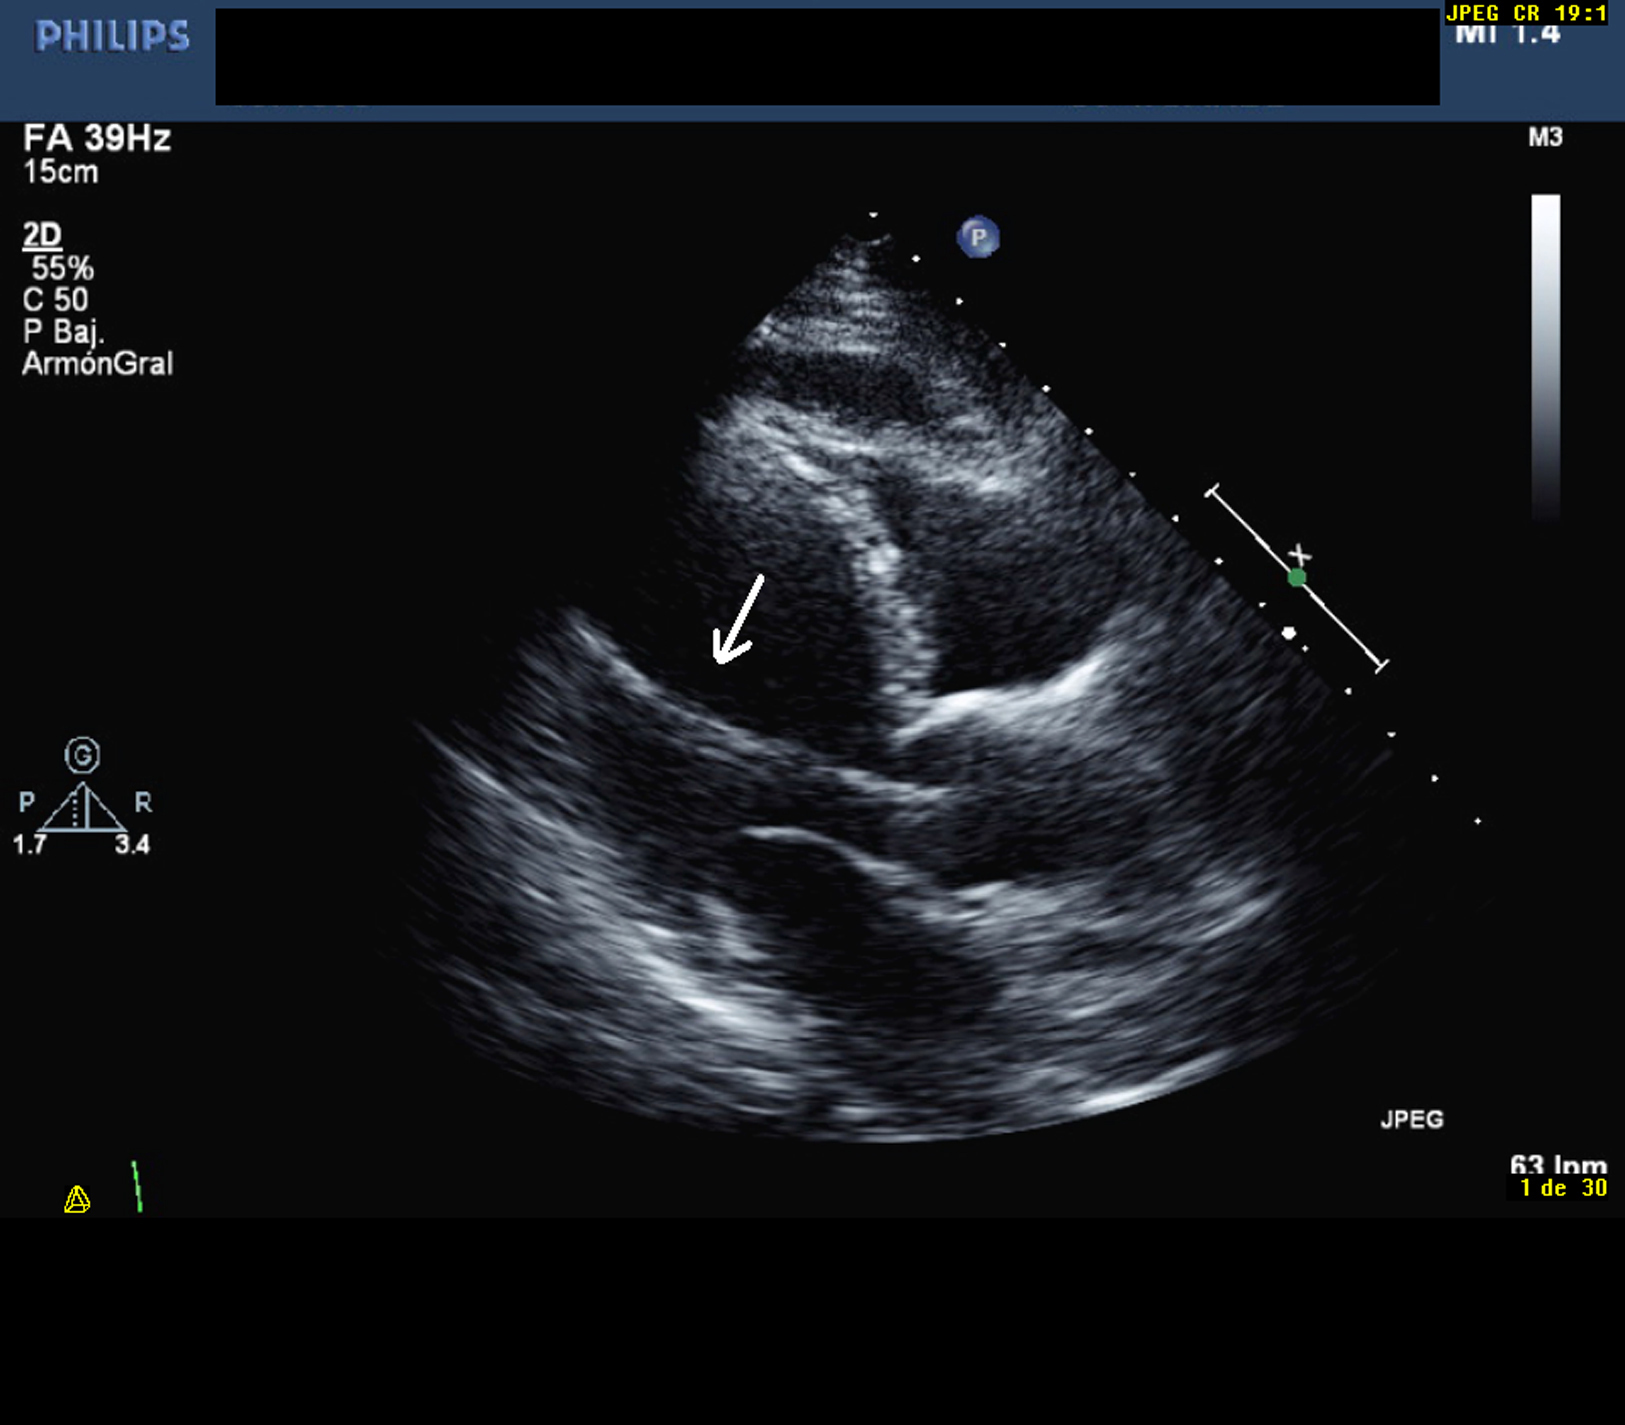Click the JPEG CR 19:1 label
The height and width of the screenshot is (1425, 1625).
point(1526,13)
